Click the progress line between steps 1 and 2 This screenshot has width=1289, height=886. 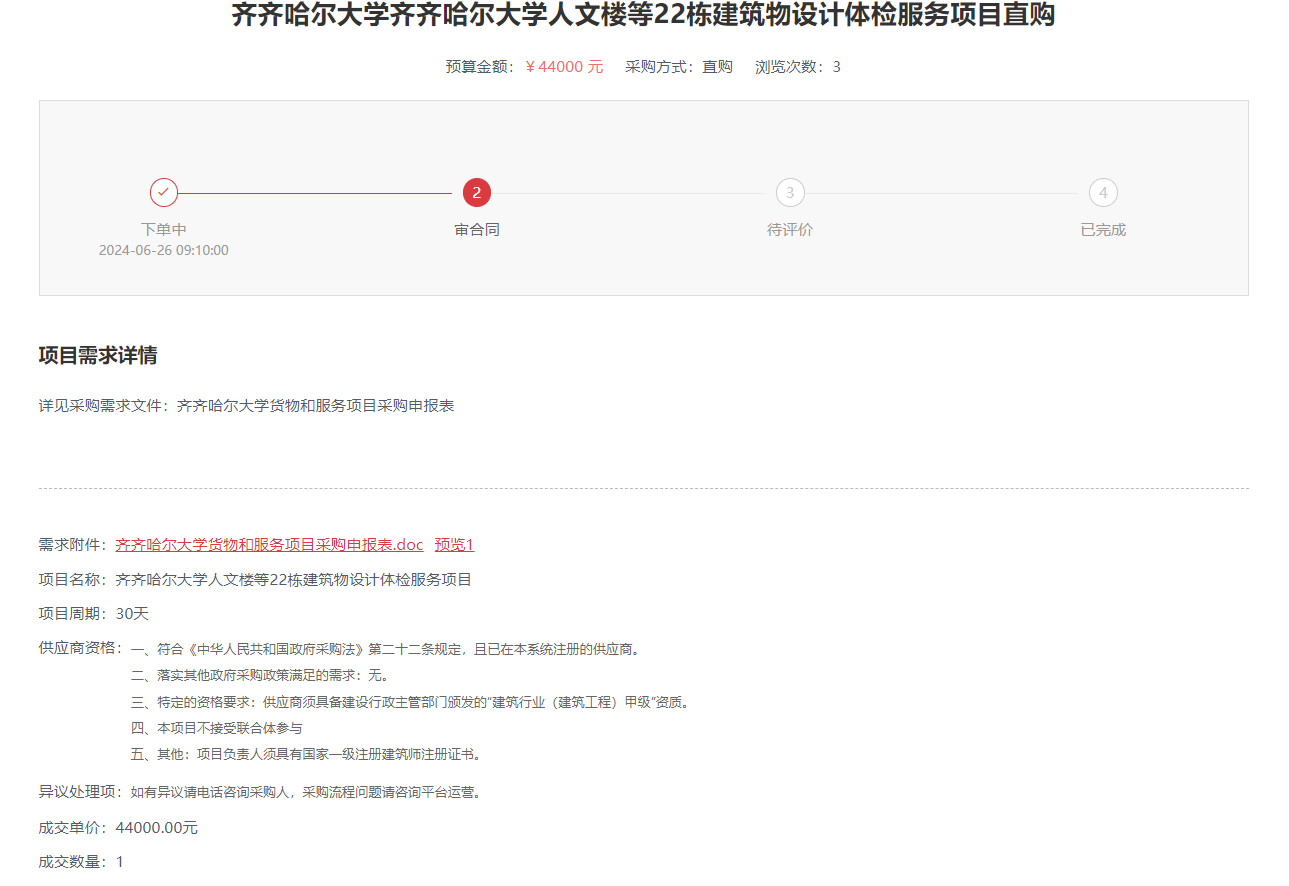pyautogui.click(x=315, y=193)
